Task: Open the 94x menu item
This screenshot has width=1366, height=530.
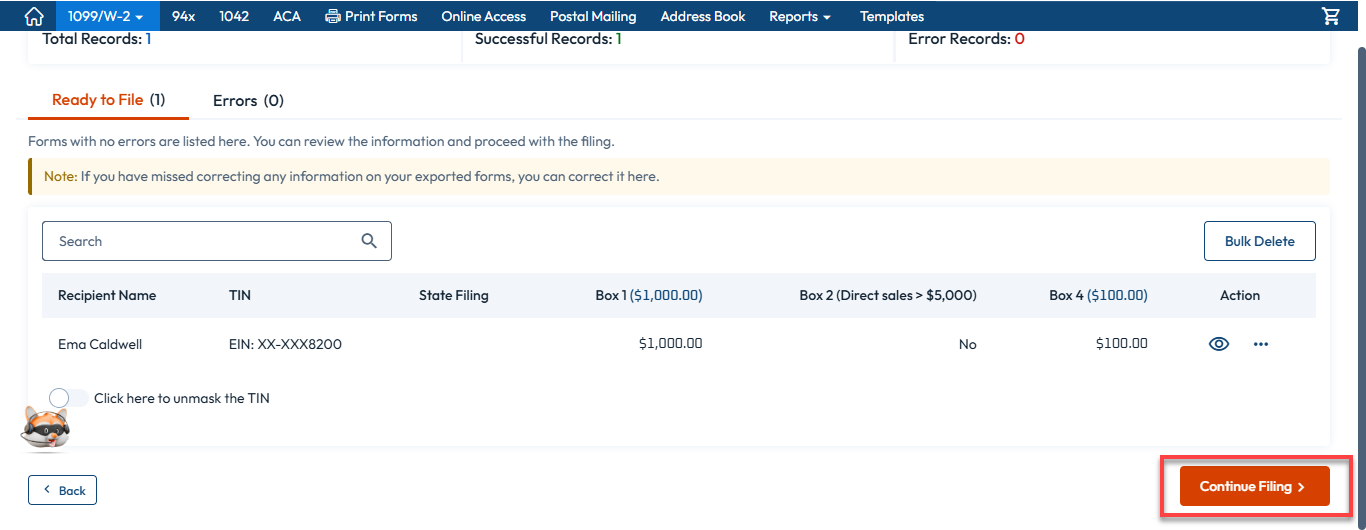Action: click(x=183, y=16)
